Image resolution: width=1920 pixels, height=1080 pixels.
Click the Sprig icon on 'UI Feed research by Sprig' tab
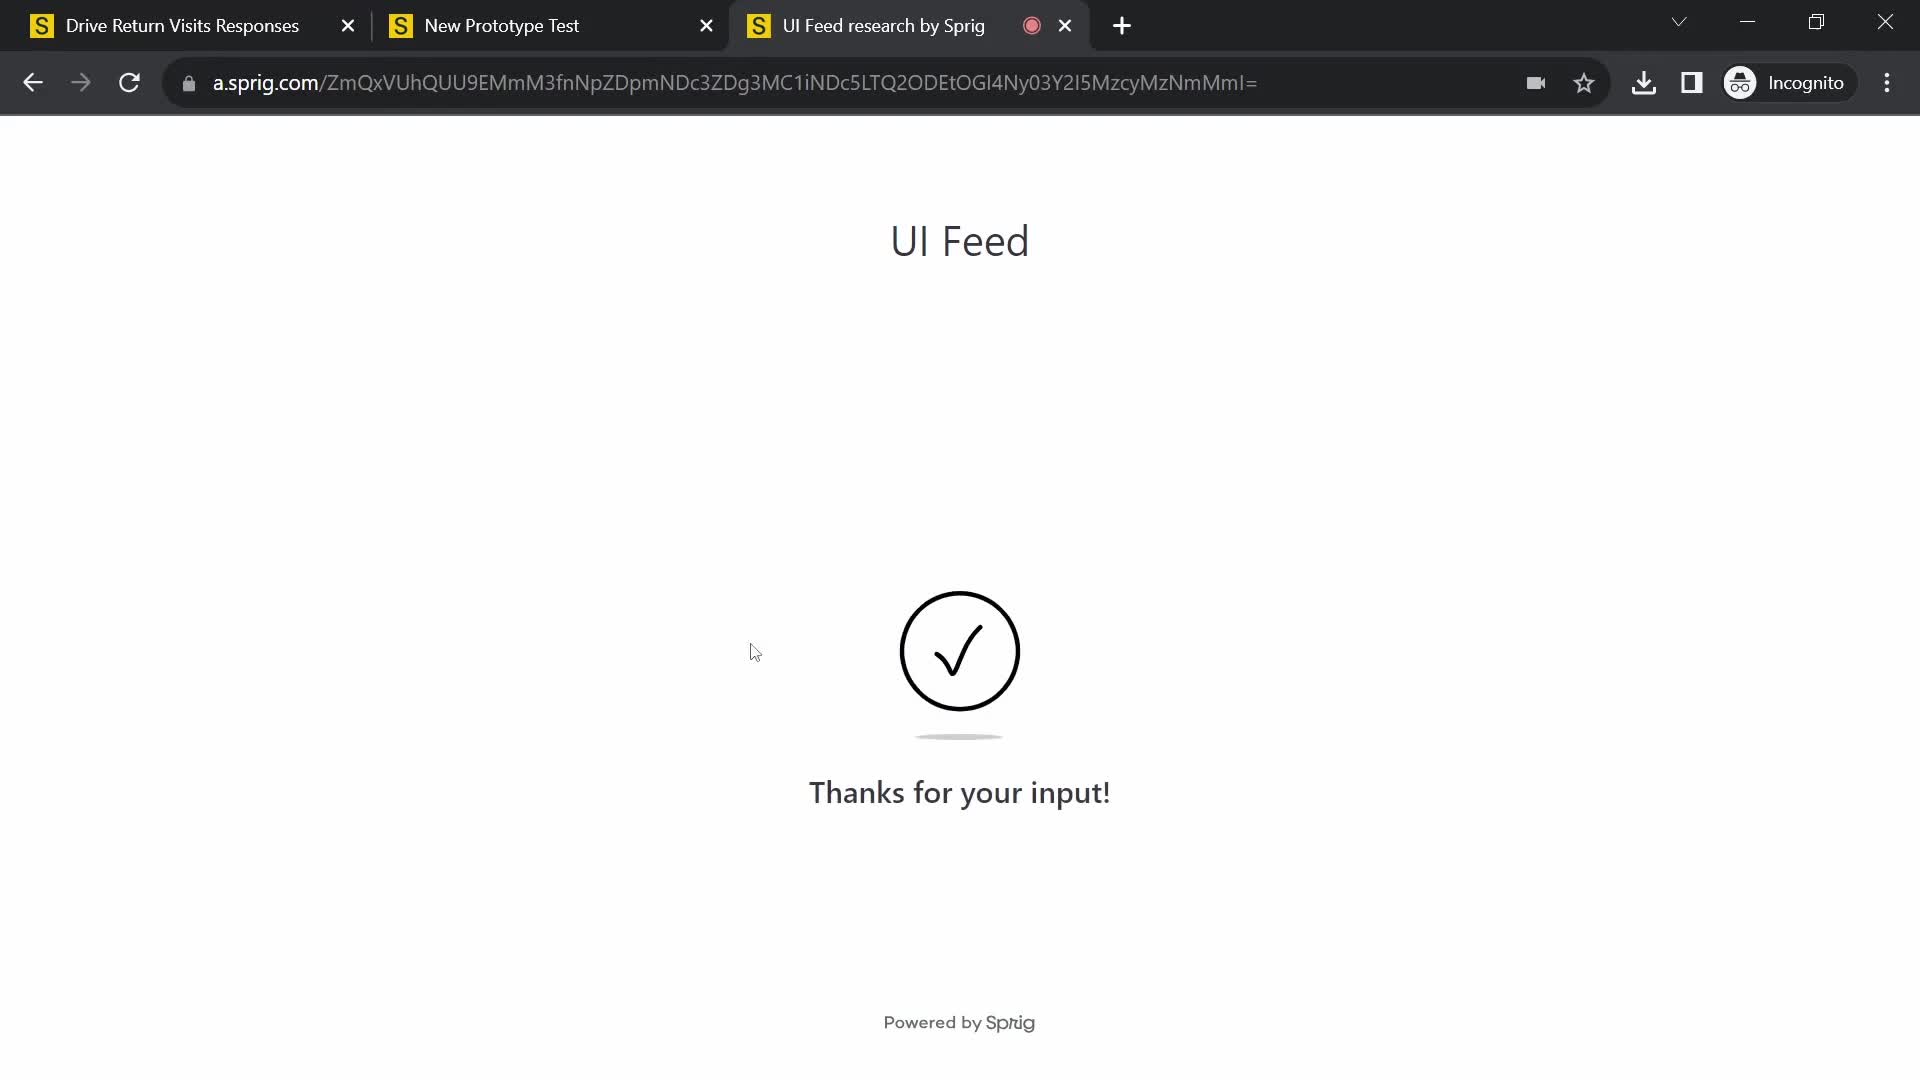point(760,26)
